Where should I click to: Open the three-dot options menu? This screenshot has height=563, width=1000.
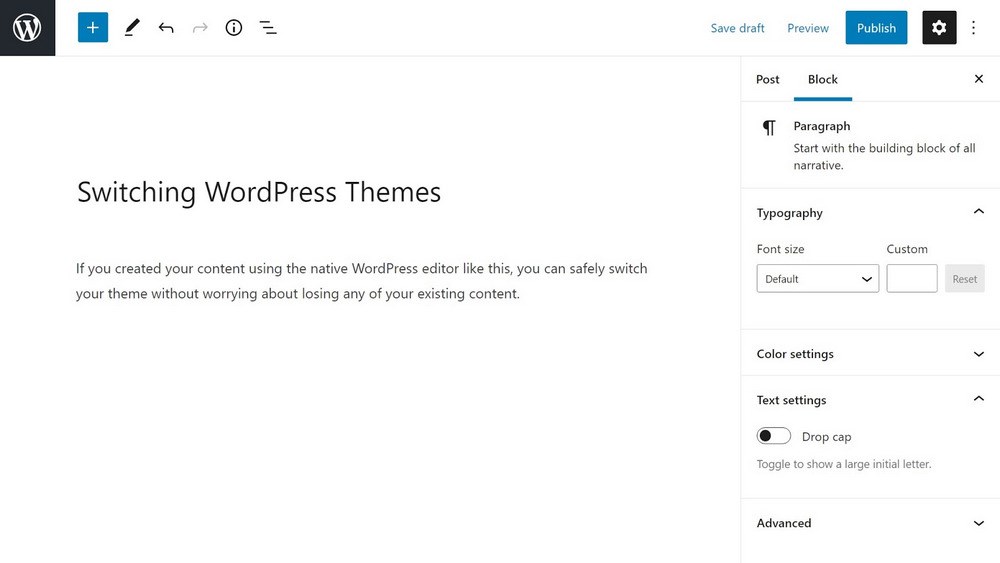[x=973, y=27]
